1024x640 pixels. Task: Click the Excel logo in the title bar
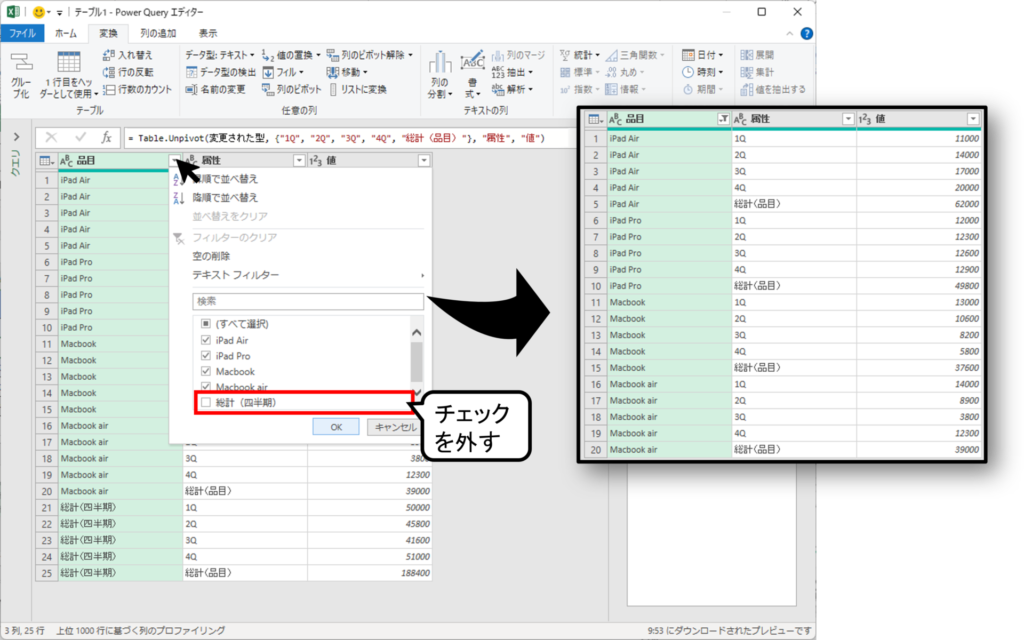click(x=13, y=12)
